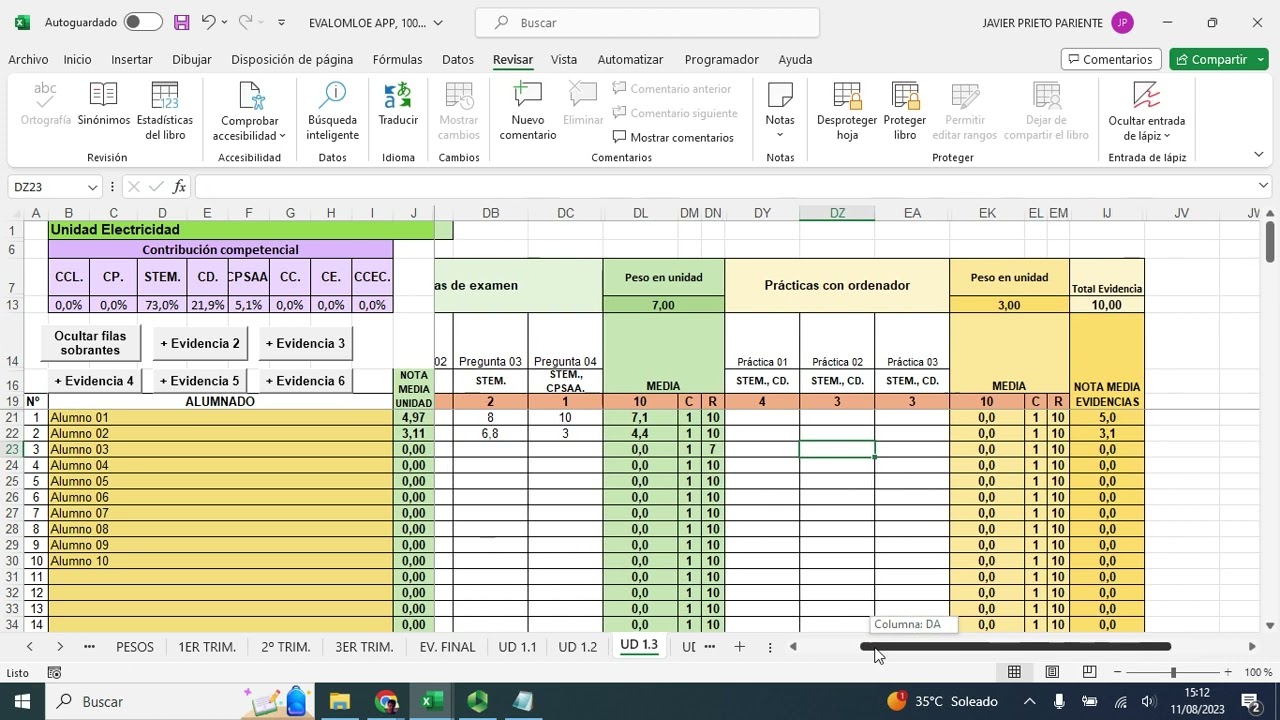This screenshot has width=1280, height=720.
Task: Click the horizontal scrollbar thumb
Action: click(1015, 647)
